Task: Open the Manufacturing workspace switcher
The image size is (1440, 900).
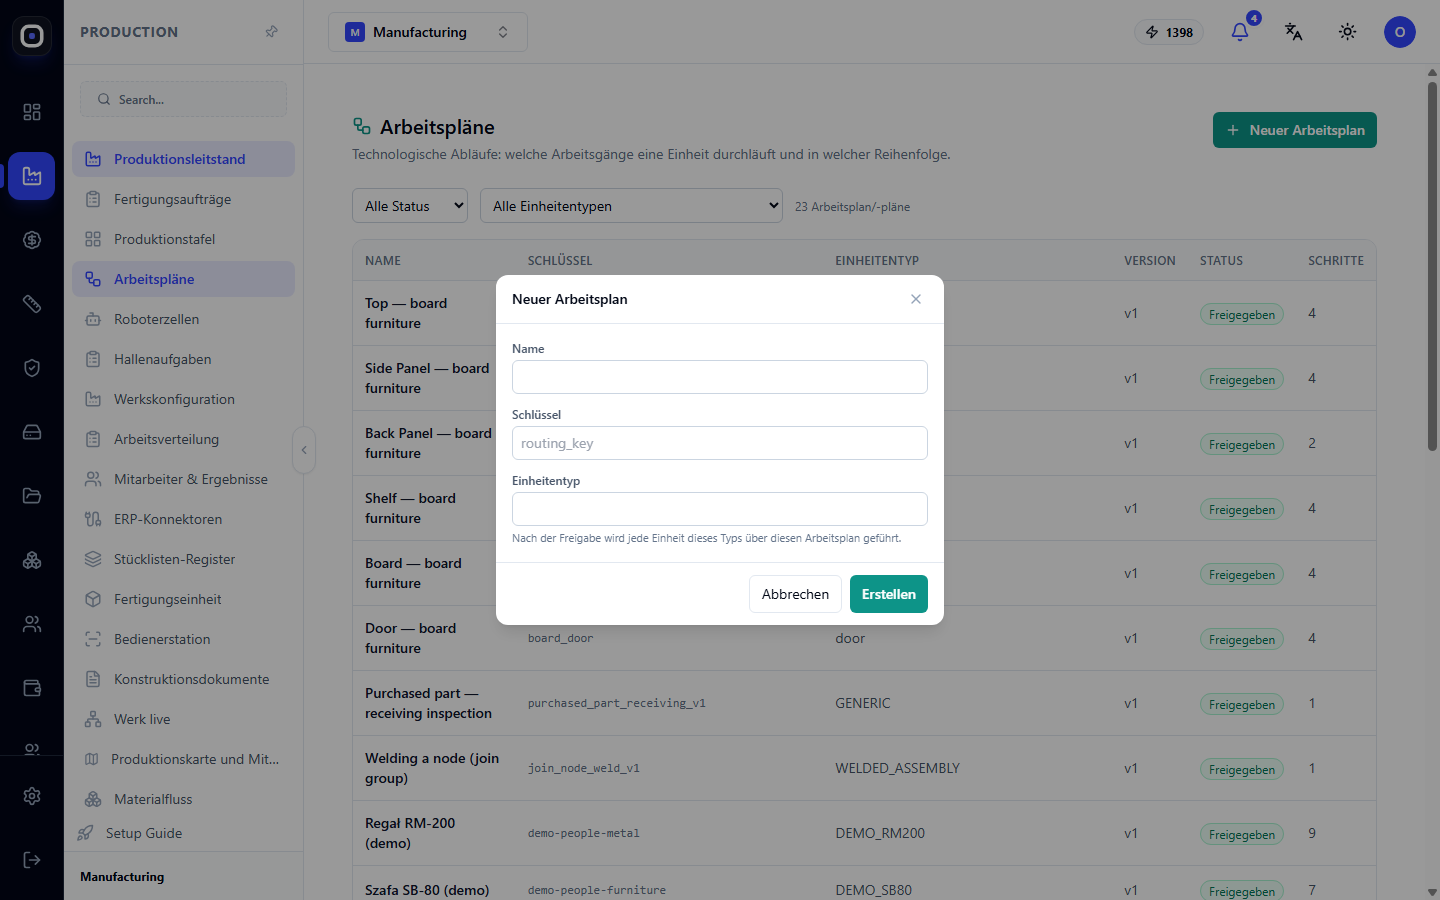Action: click(x=428, y=32)
